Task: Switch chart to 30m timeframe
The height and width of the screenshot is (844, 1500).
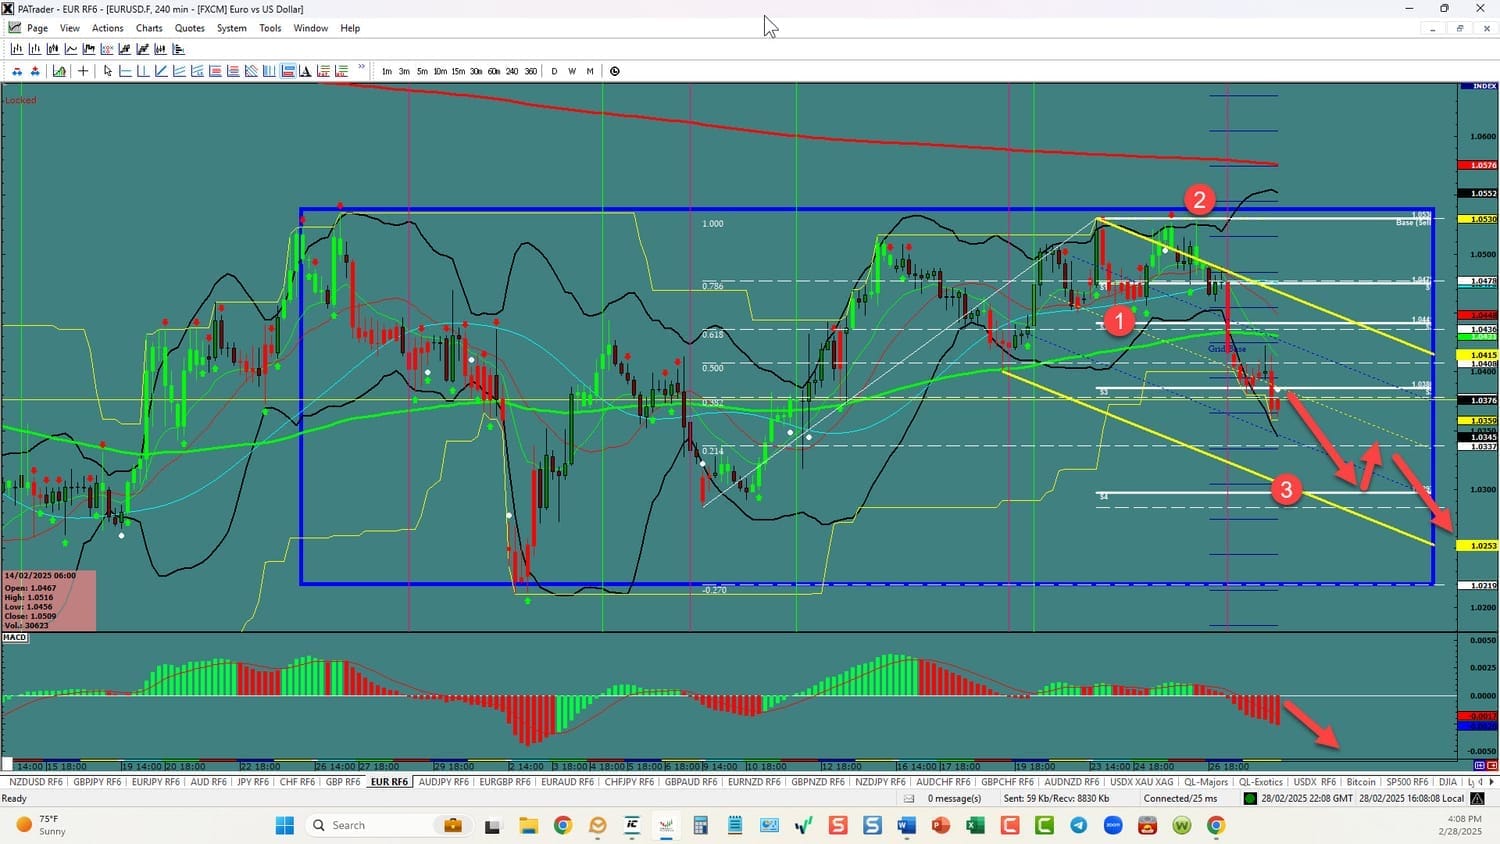Action: [x=476, y=71]
